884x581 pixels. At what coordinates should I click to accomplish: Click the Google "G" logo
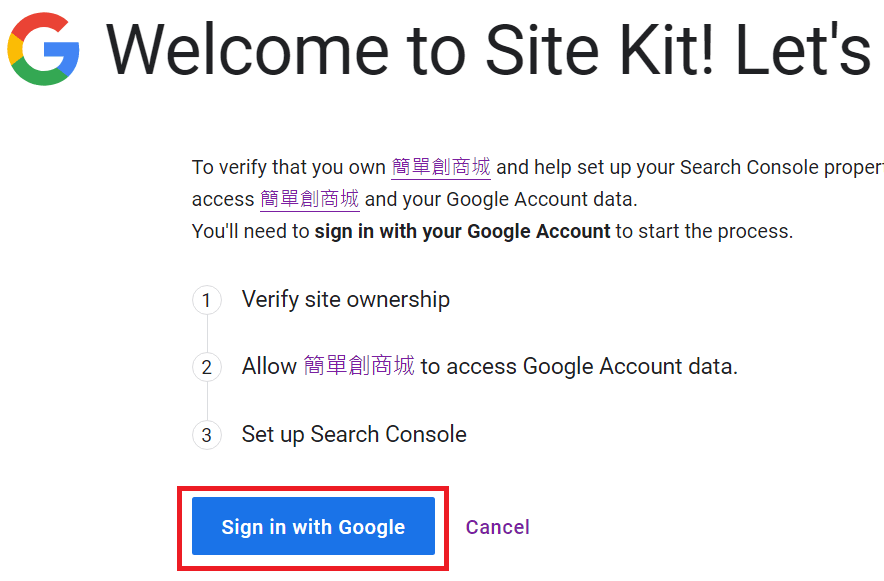[x=44, y=48]
